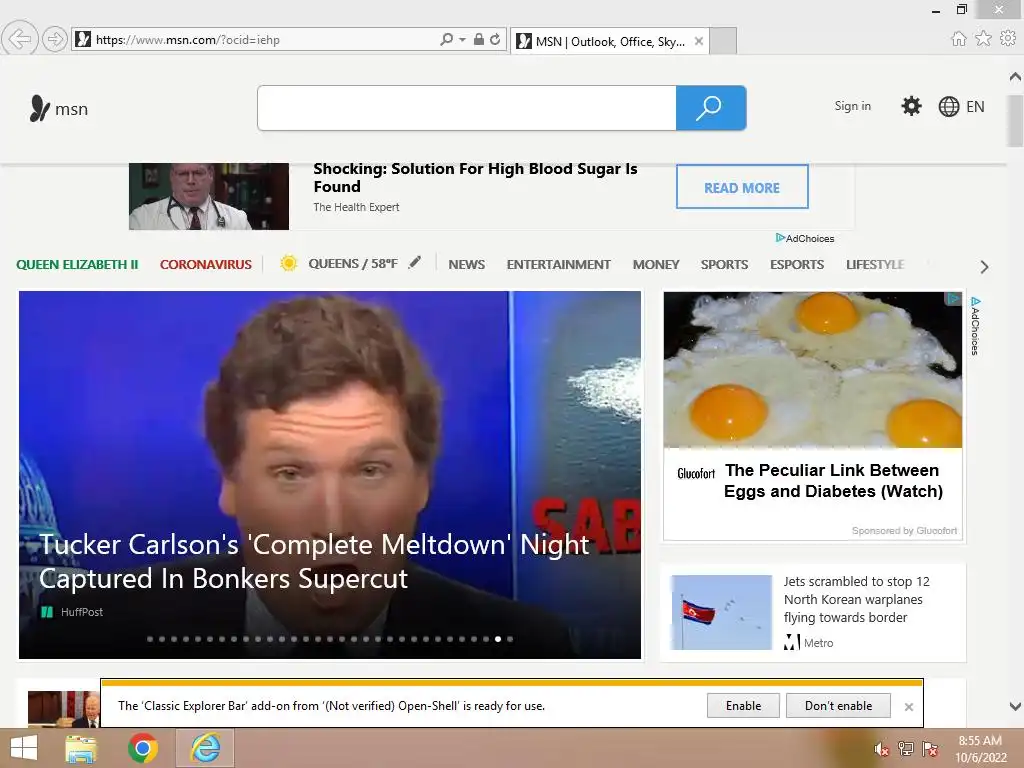The image size is (1024, 768).
Task: Open the doctor ad thumbnail
Action: click(208, 196)
